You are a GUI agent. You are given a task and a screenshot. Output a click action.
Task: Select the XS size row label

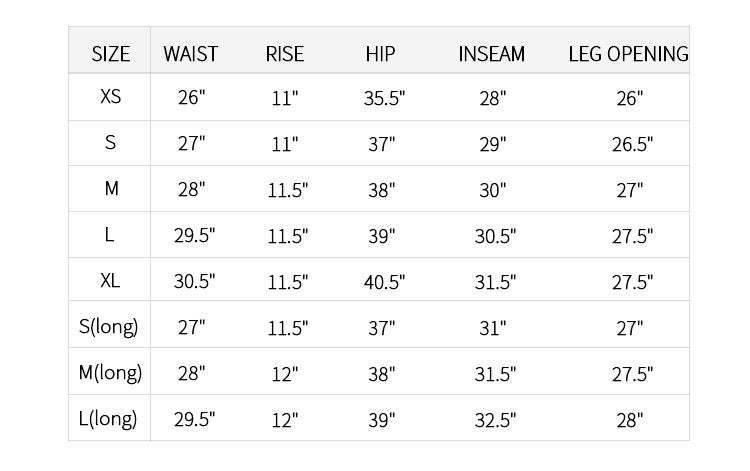[110, 98]
